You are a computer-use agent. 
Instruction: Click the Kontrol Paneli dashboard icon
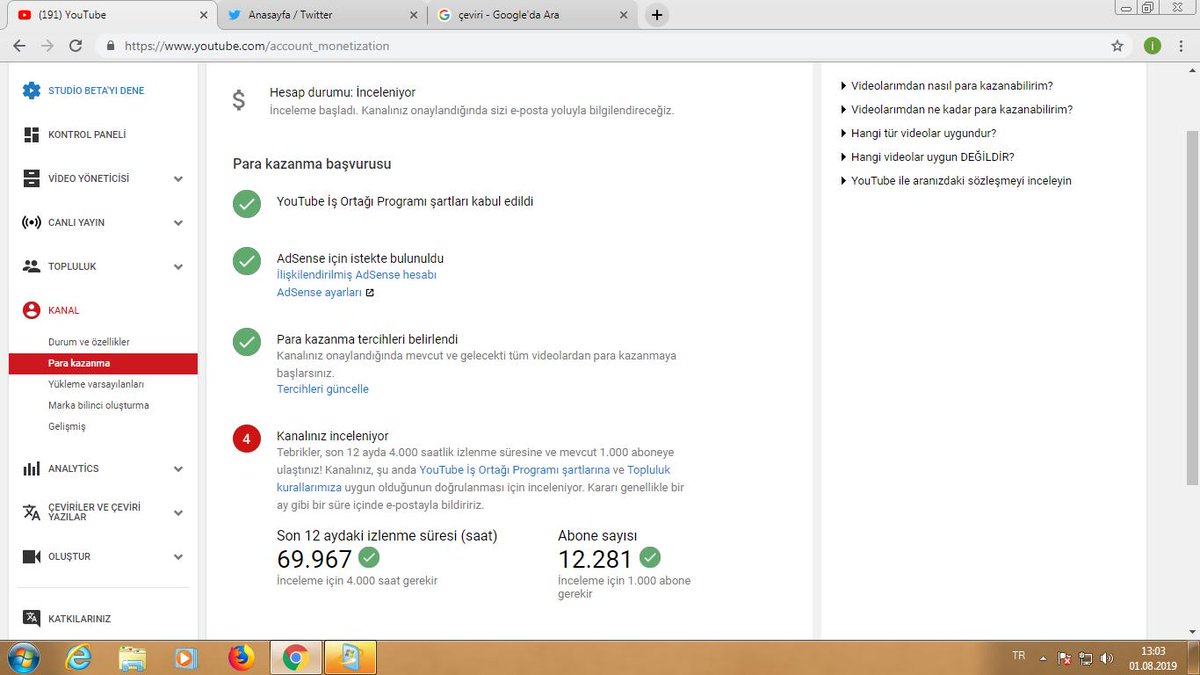pyautogui.click(x=31, y=134)
